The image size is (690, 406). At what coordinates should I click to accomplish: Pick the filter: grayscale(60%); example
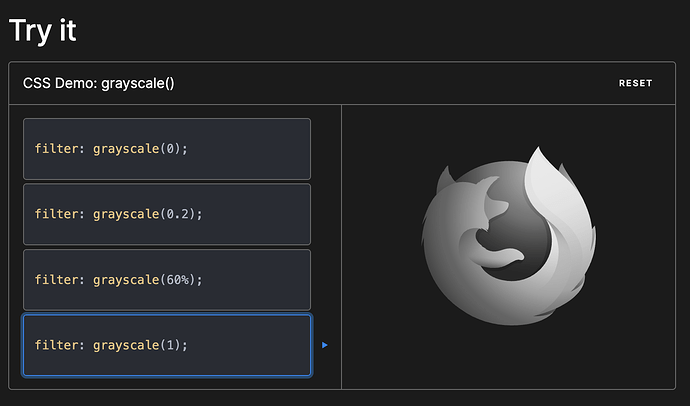point(167,280)
